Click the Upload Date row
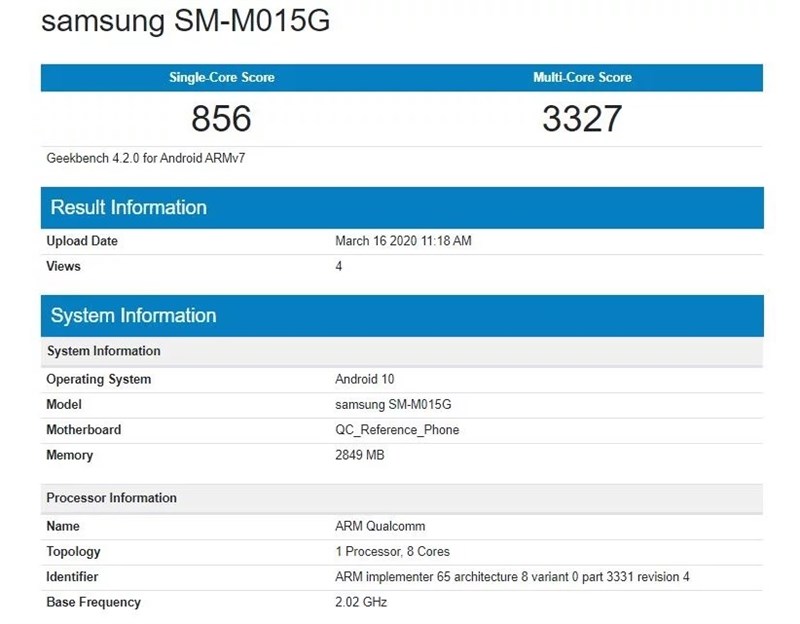This screenshot has width=800, height=624. point(83,240)
